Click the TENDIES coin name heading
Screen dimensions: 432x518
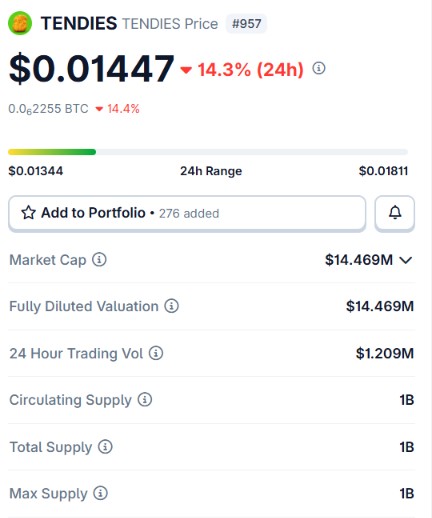coord(79,23)
